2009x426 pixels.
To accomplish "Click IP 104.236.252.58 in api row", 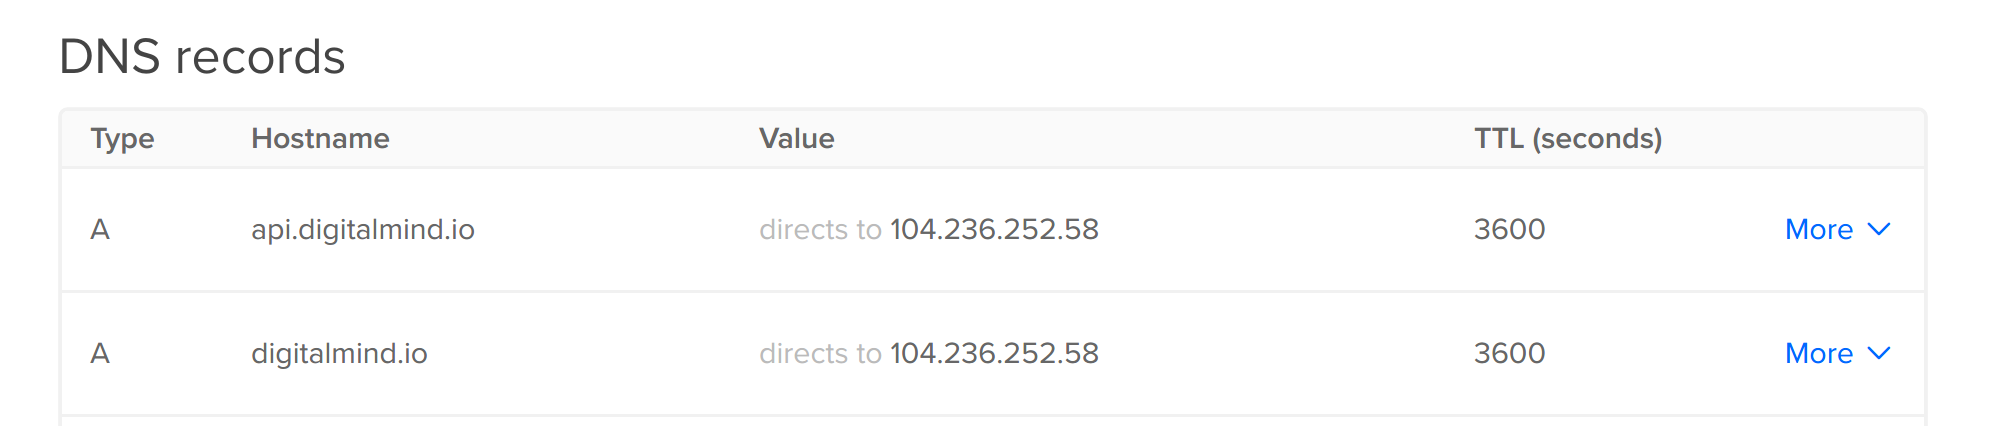I will tap(994, 230).
